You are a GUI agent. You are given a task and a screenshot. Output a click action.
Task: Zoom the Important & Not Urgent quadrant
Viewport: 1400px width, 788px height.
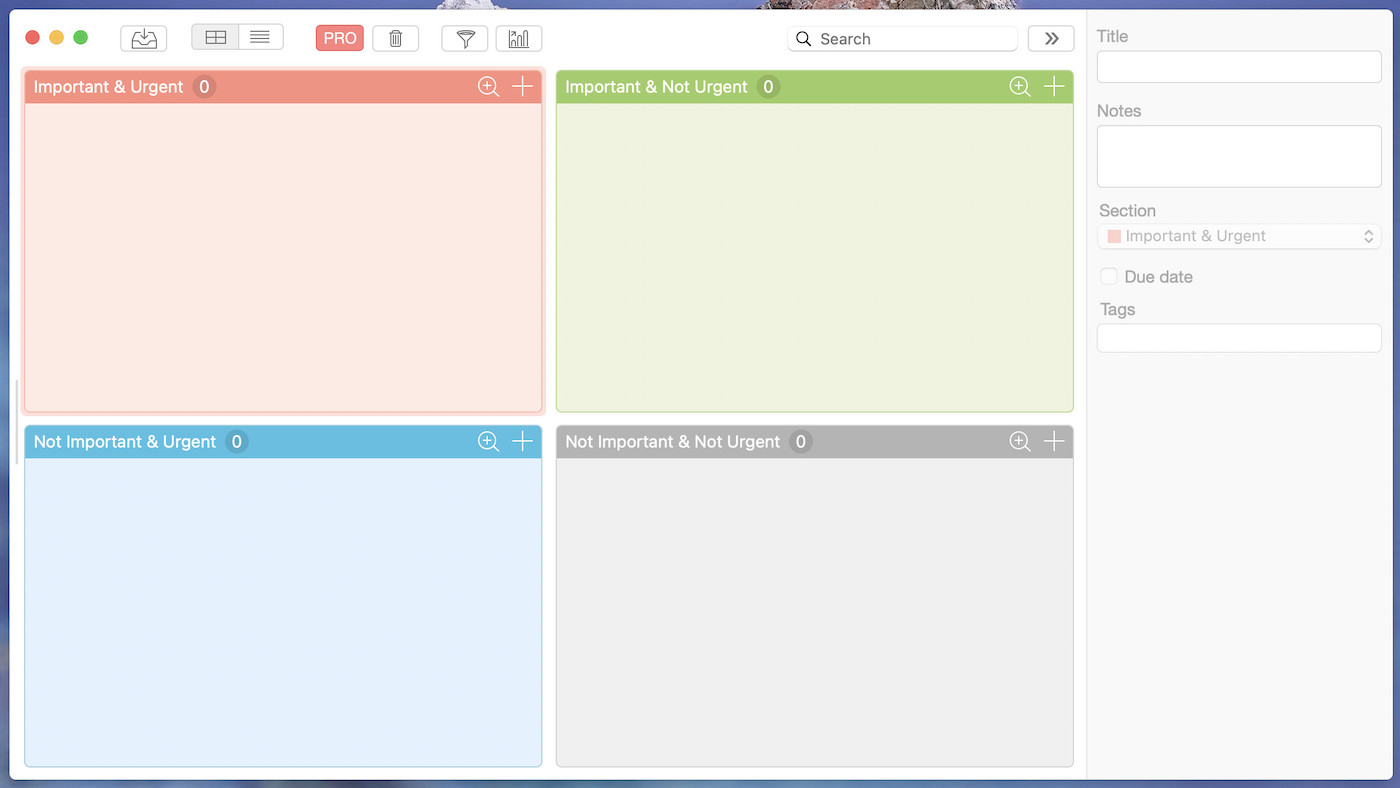click(1019, 86)
